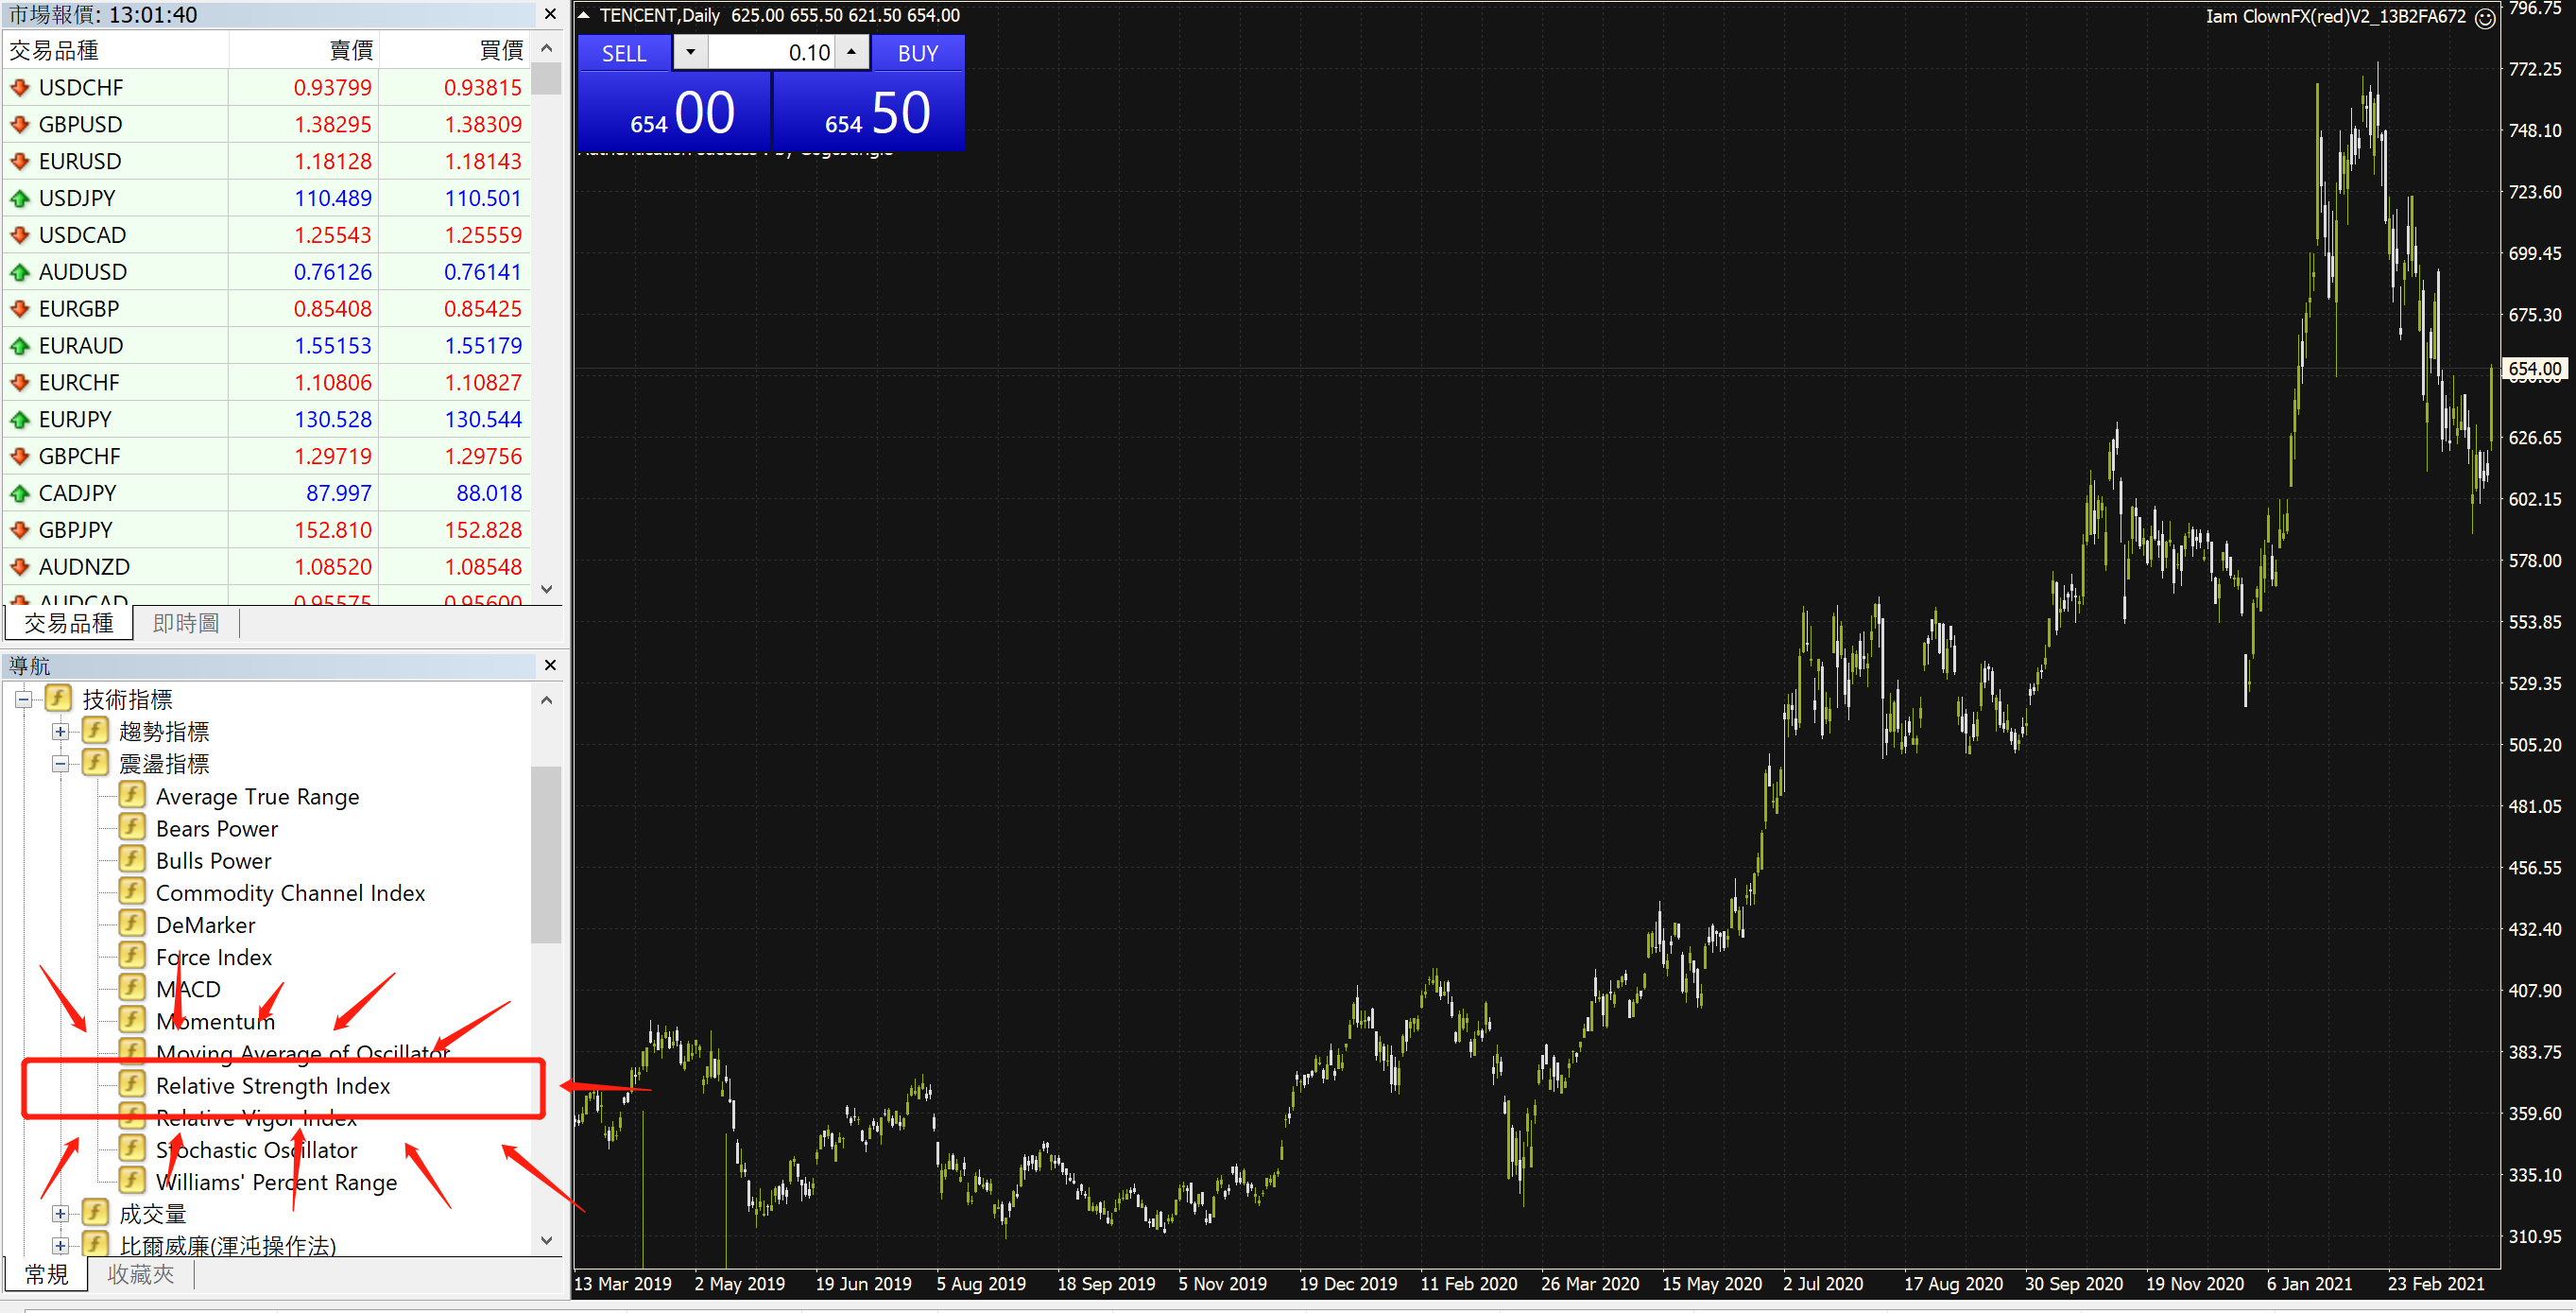Collapse the 震盪指標 tree node
This screenshot has height=1313, width=2576.
pos(61,763)
